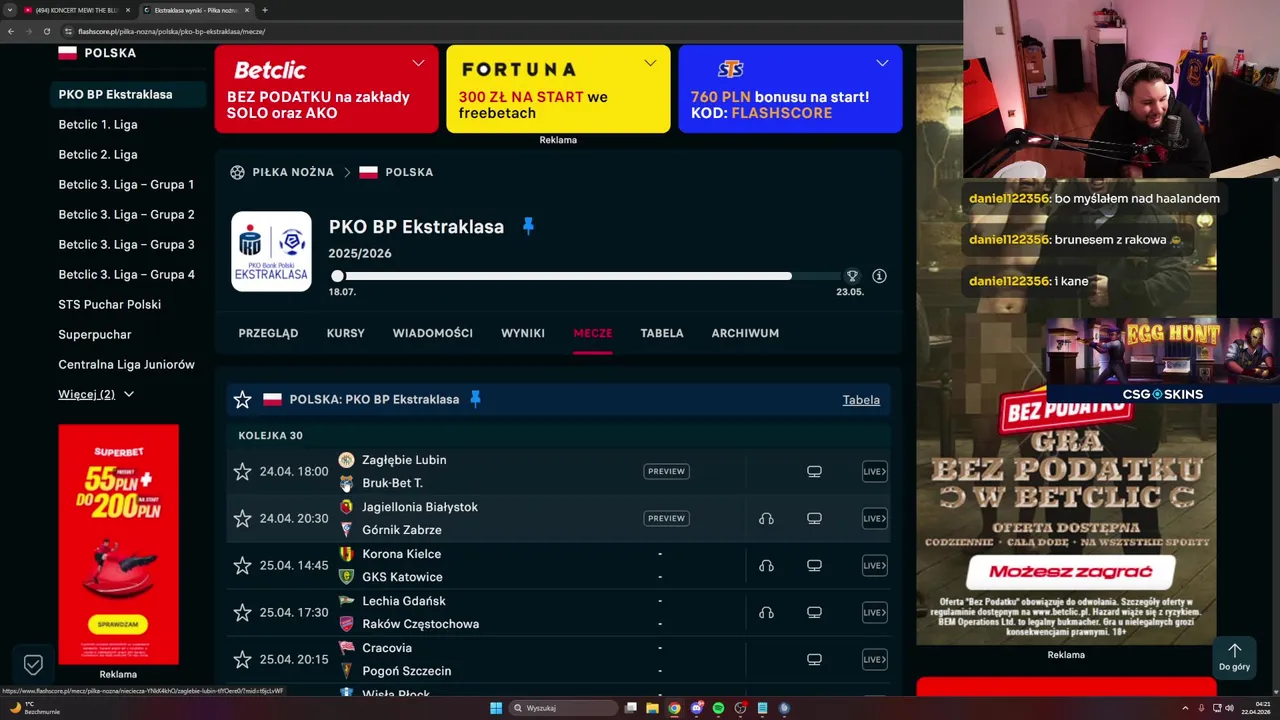The image size is (1280, 720).
Task: Open PREVIEW for Jagiellonia Białystok match
Action: click(666, 518)
